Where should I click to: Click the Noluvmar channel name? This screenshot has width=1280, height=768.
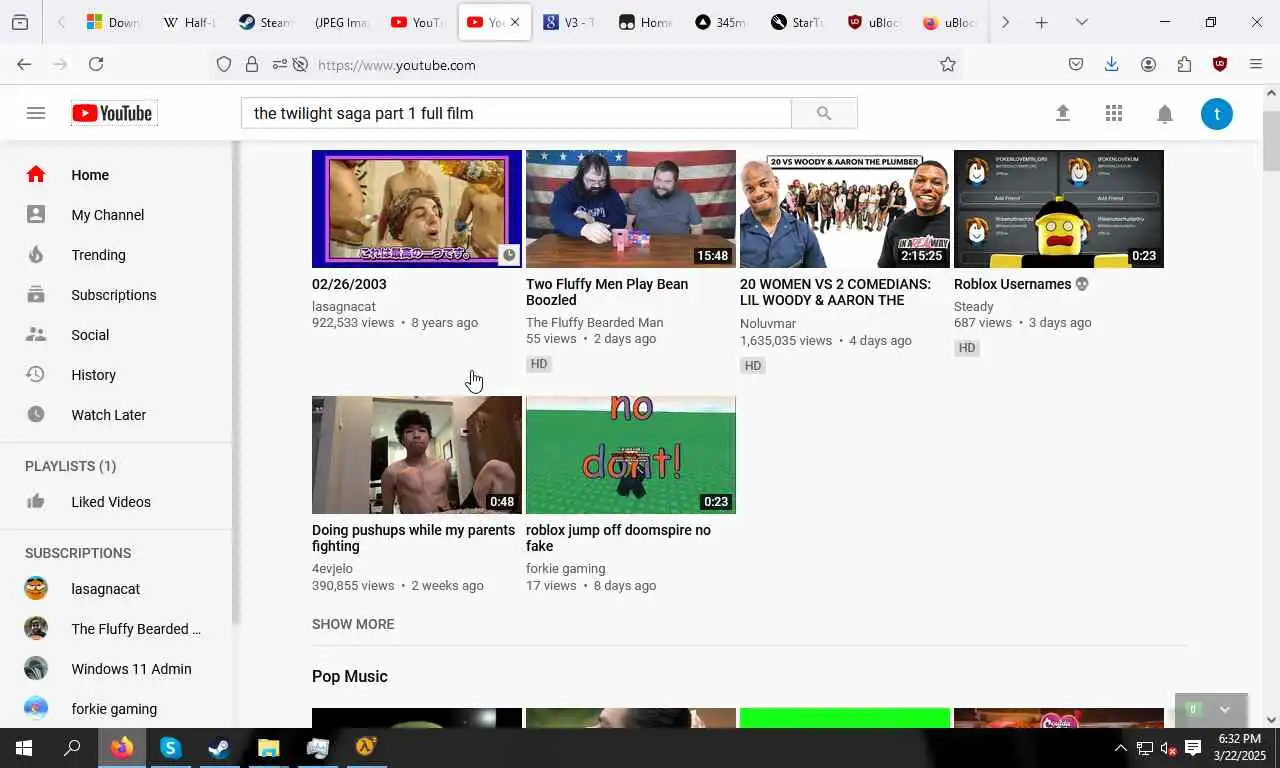tap(768, 323)
